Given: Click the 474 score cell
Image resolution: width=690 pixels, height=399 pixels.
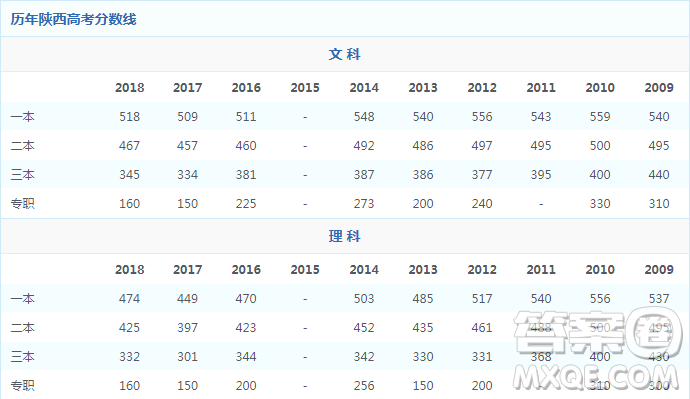Looking at the screenshot, I should click(129, 299).
